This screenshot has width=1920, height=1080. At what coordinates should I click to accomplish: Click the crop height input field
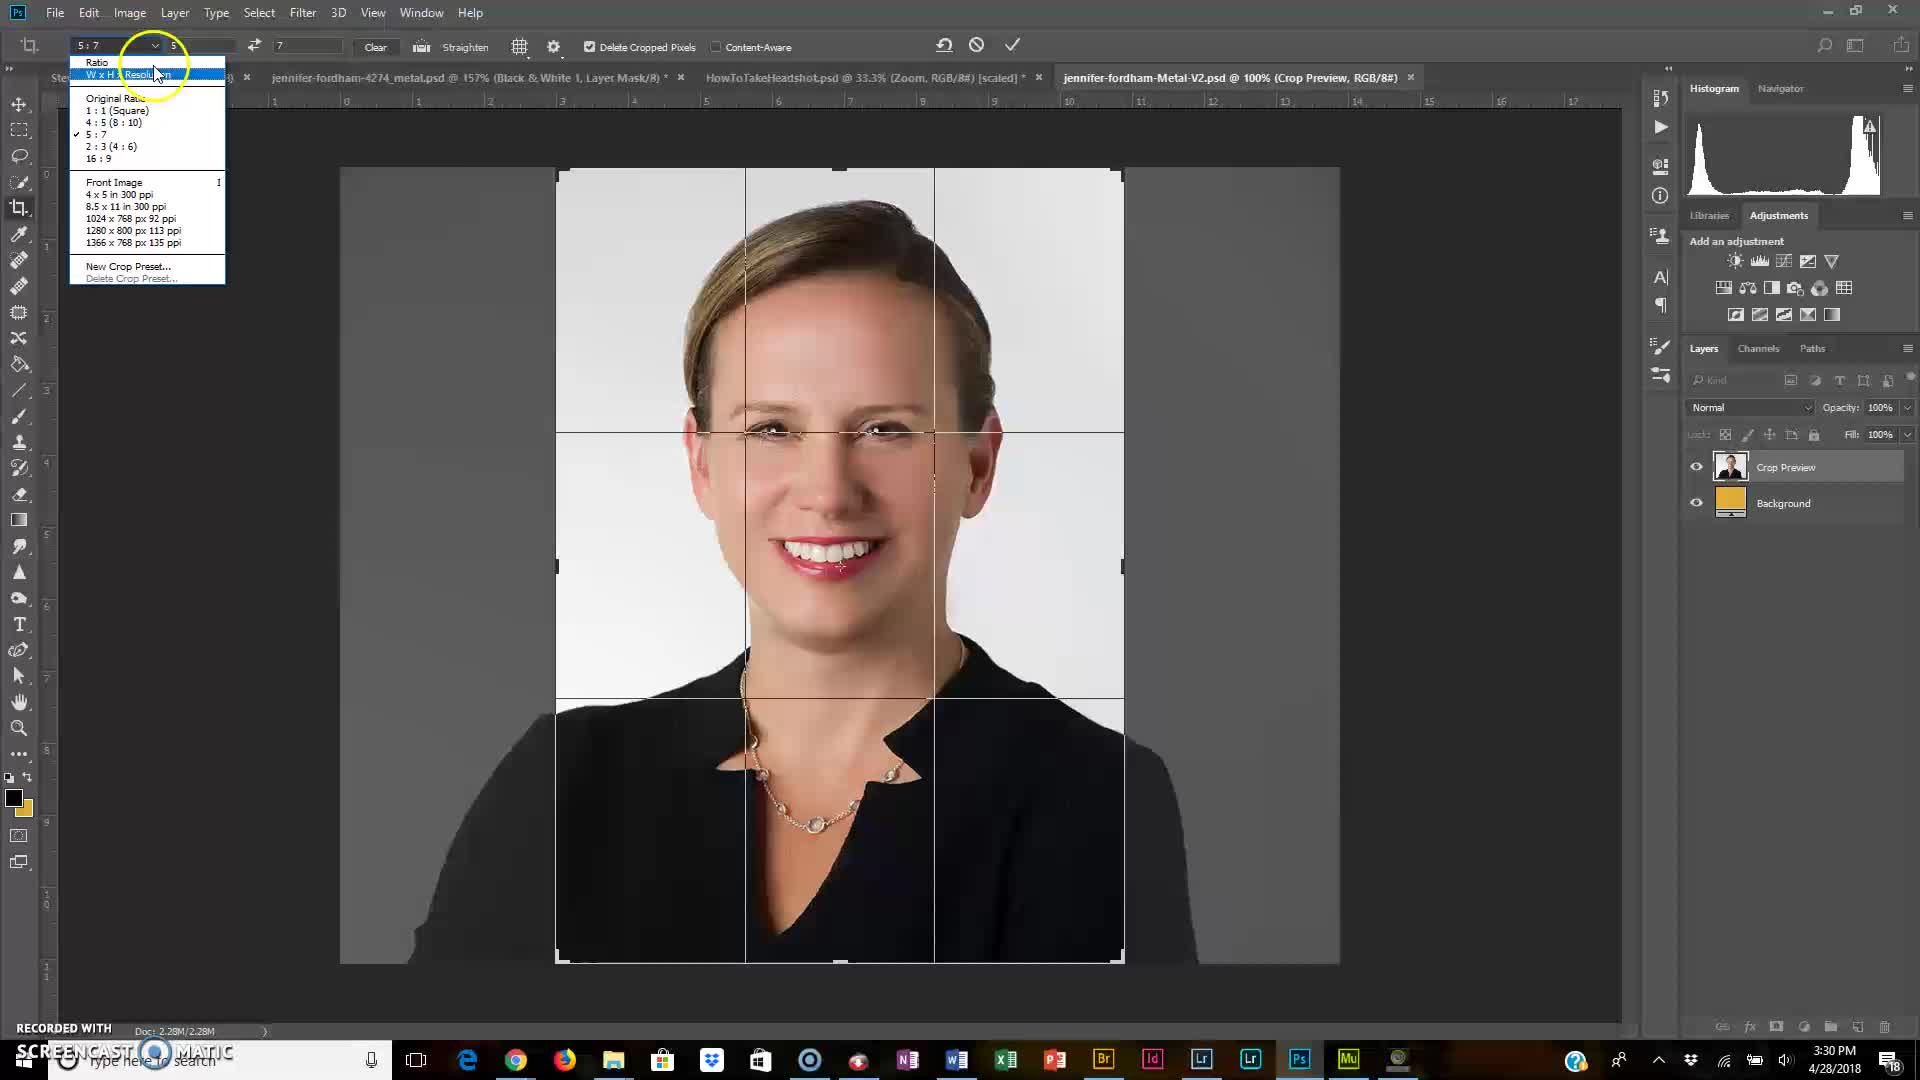tap(307, 46)
